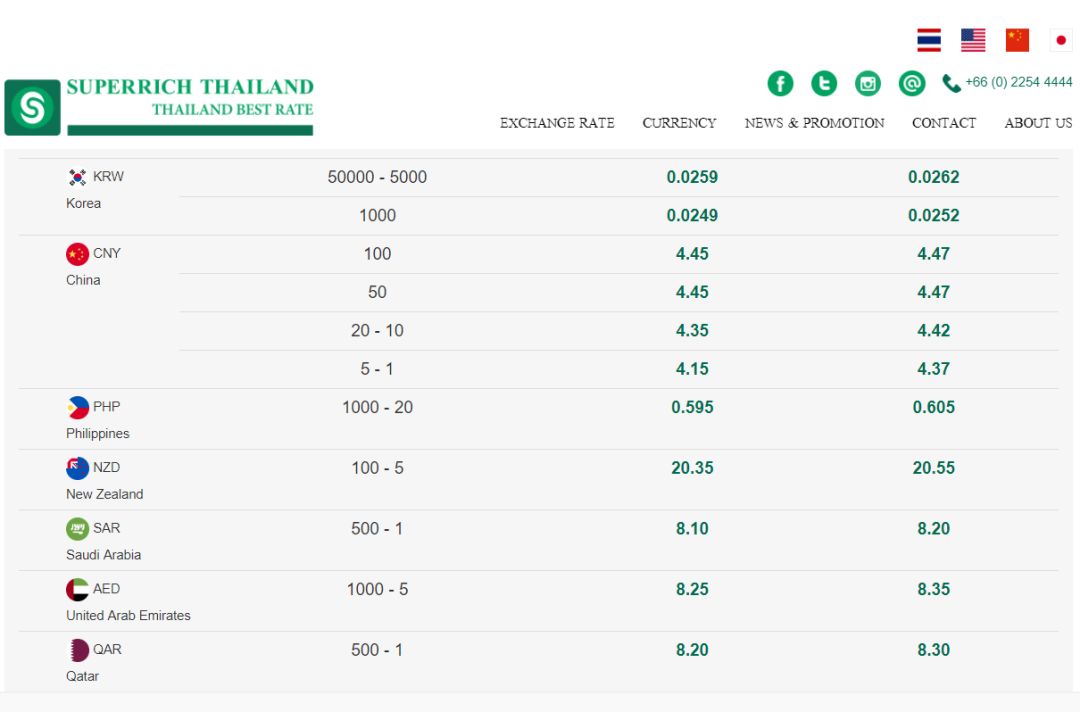The height and width of the screenshot is (712, 1080).
Task: Navigate to the CONTACT page
Action: pos(944,123)
